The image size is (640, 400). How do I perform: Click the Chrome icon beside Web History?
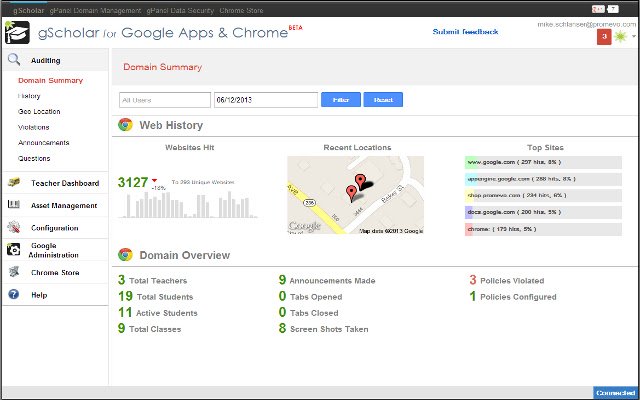(x=125, y=125)
